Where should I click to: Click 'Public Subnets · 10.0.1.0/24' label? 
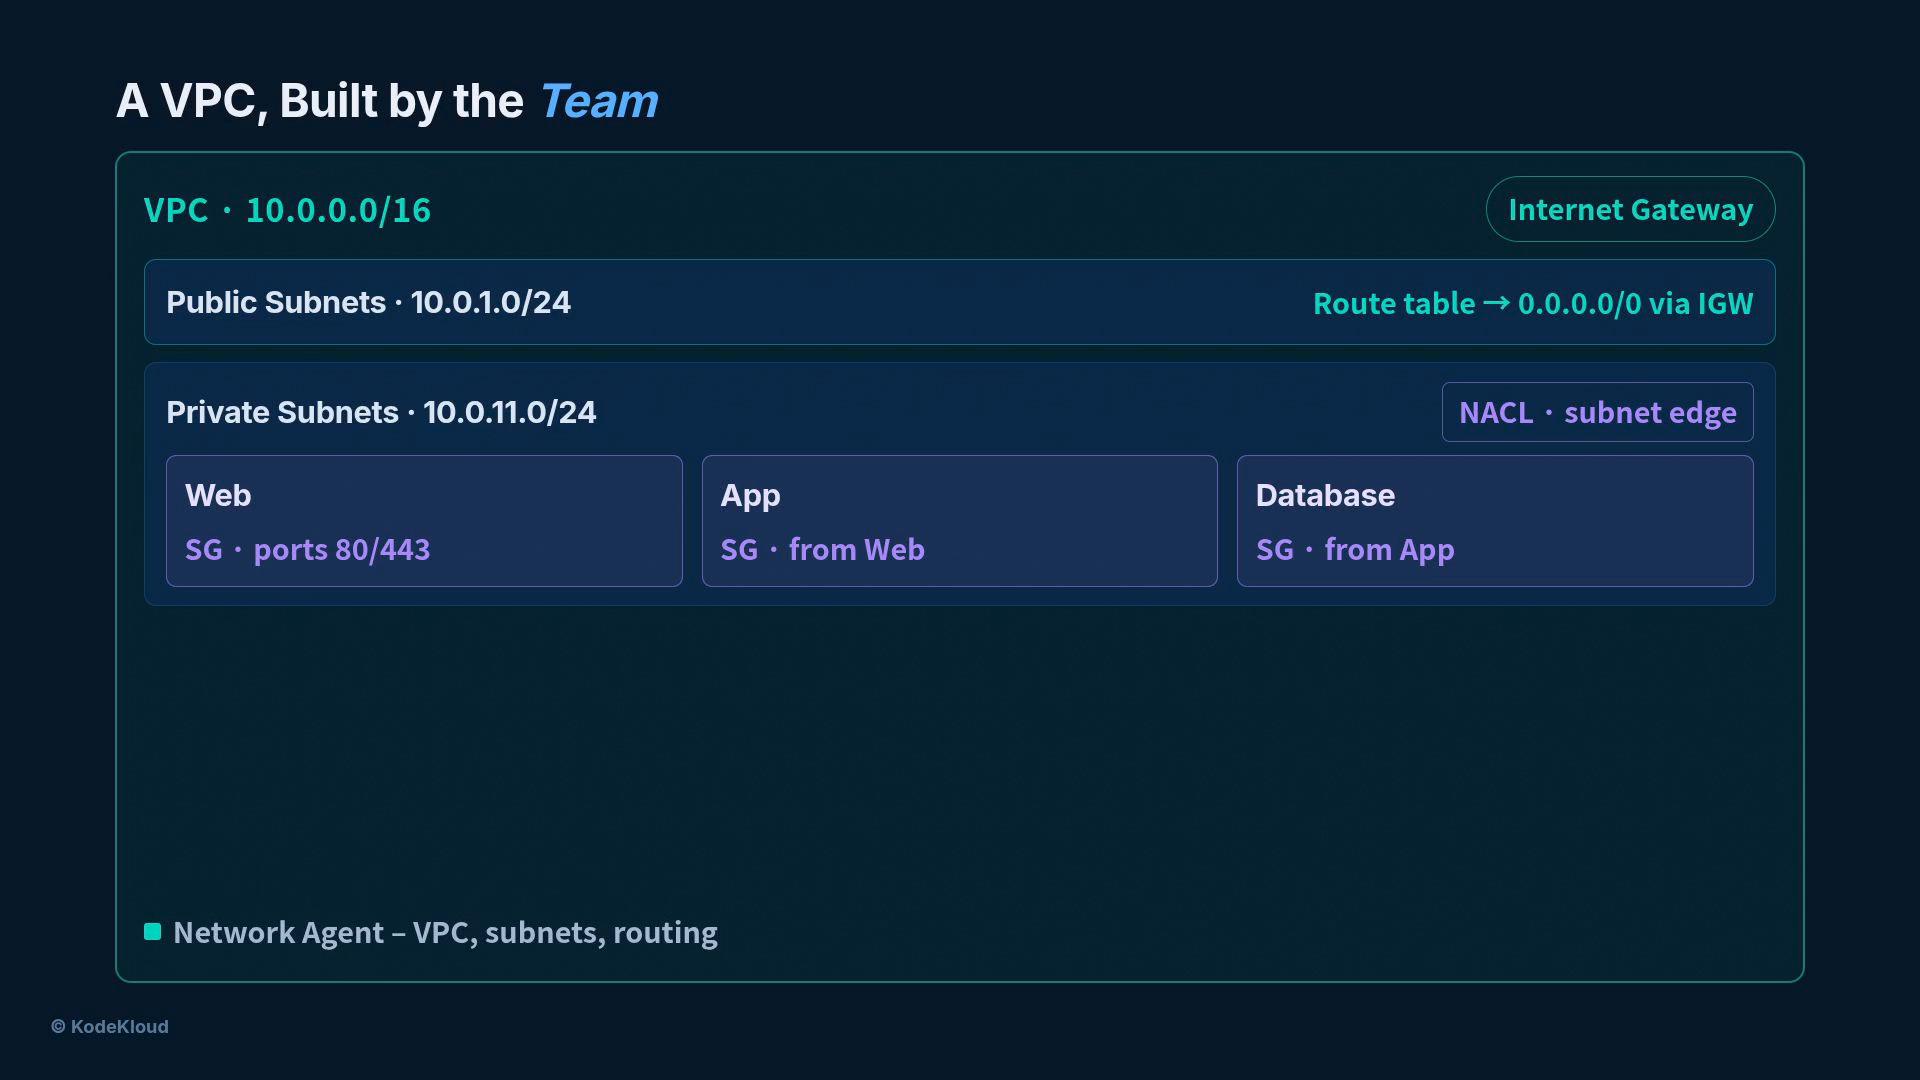[x=368, y=302]
